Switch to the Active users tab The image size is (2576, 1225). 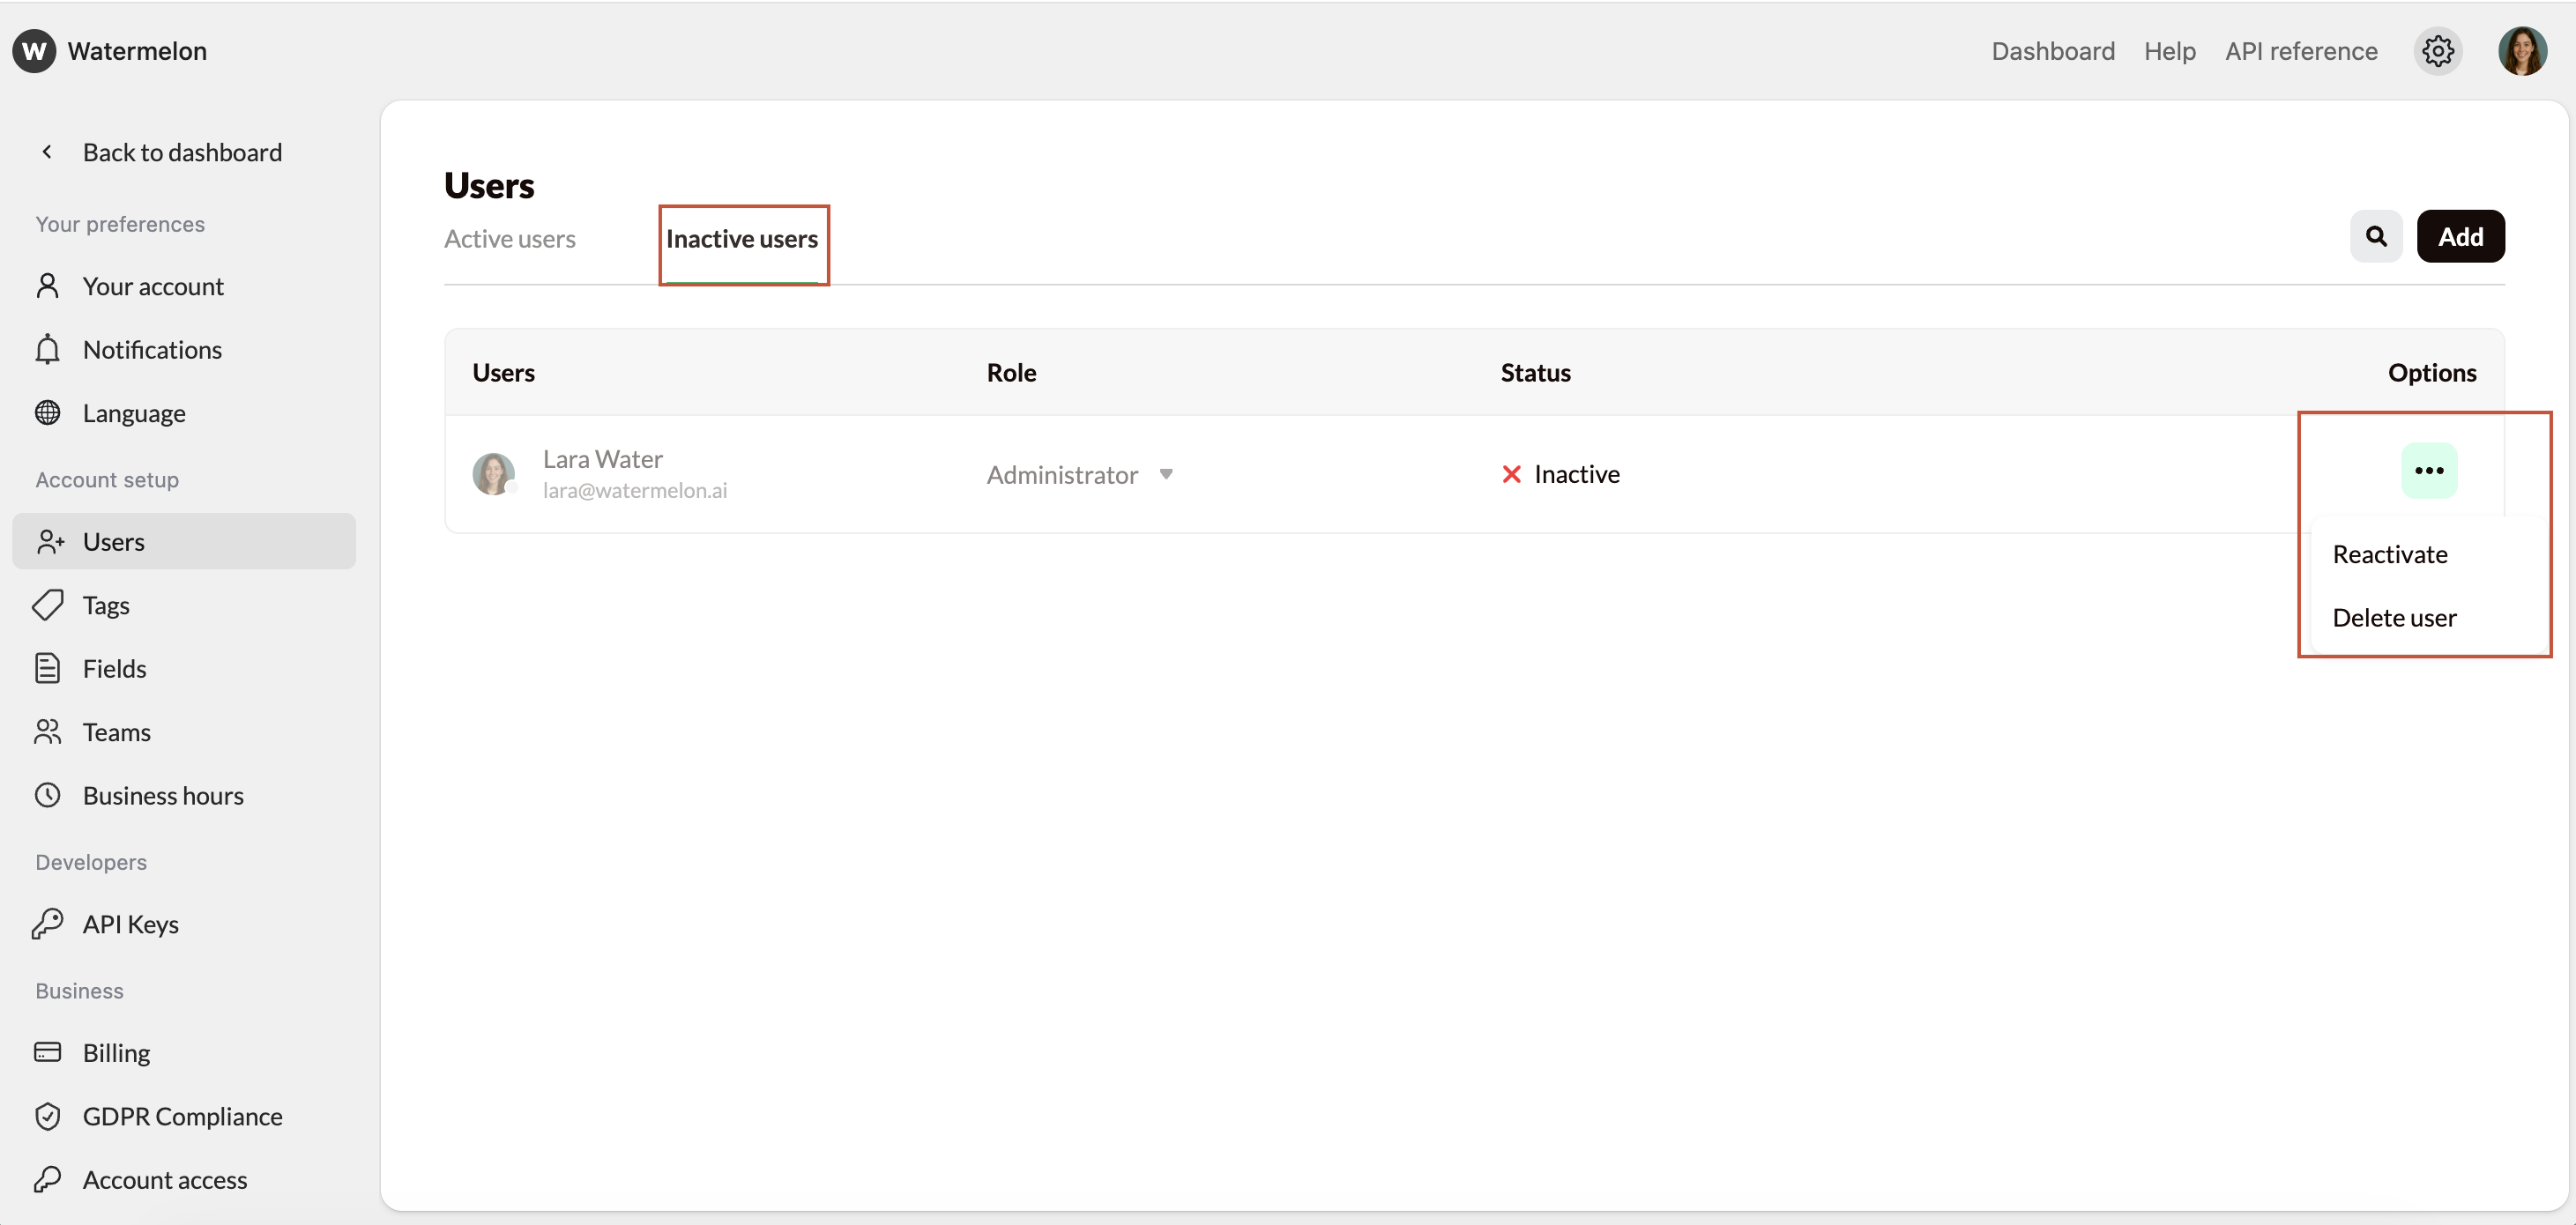coord(510,238)
